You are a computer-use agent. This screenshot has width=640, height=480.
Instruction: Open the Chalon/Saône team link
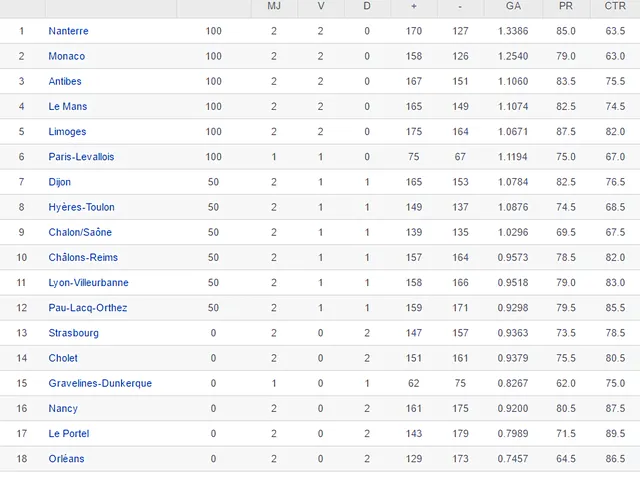(80, 232)
